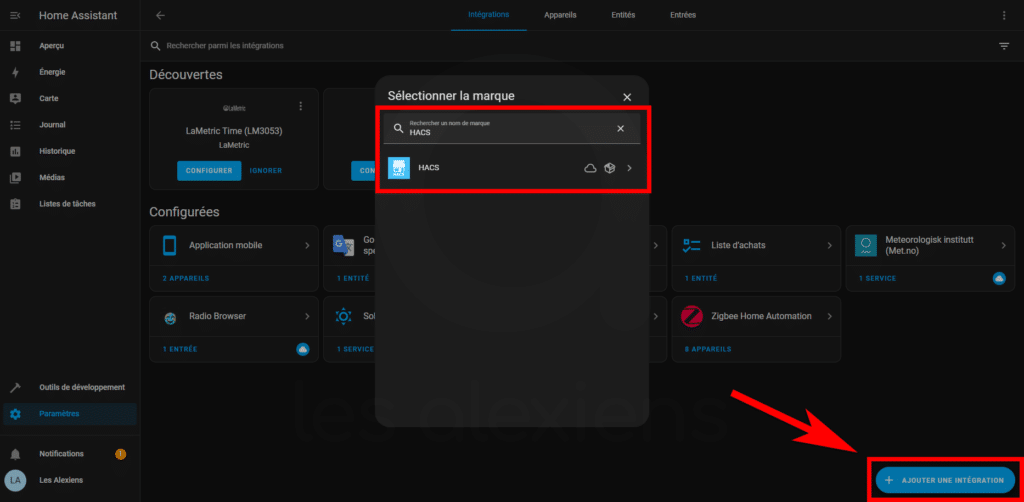Click the Zigbee Home Automation logo
The image size is (1024, 502).
click(x=691, y=316)
